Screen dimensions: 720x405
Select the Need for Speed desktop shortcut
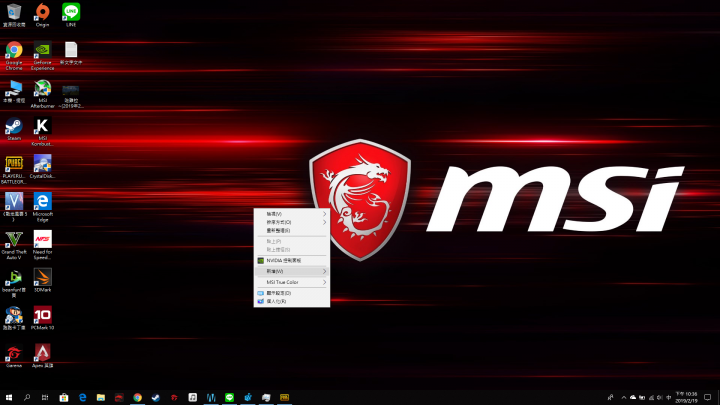(42, 245)
